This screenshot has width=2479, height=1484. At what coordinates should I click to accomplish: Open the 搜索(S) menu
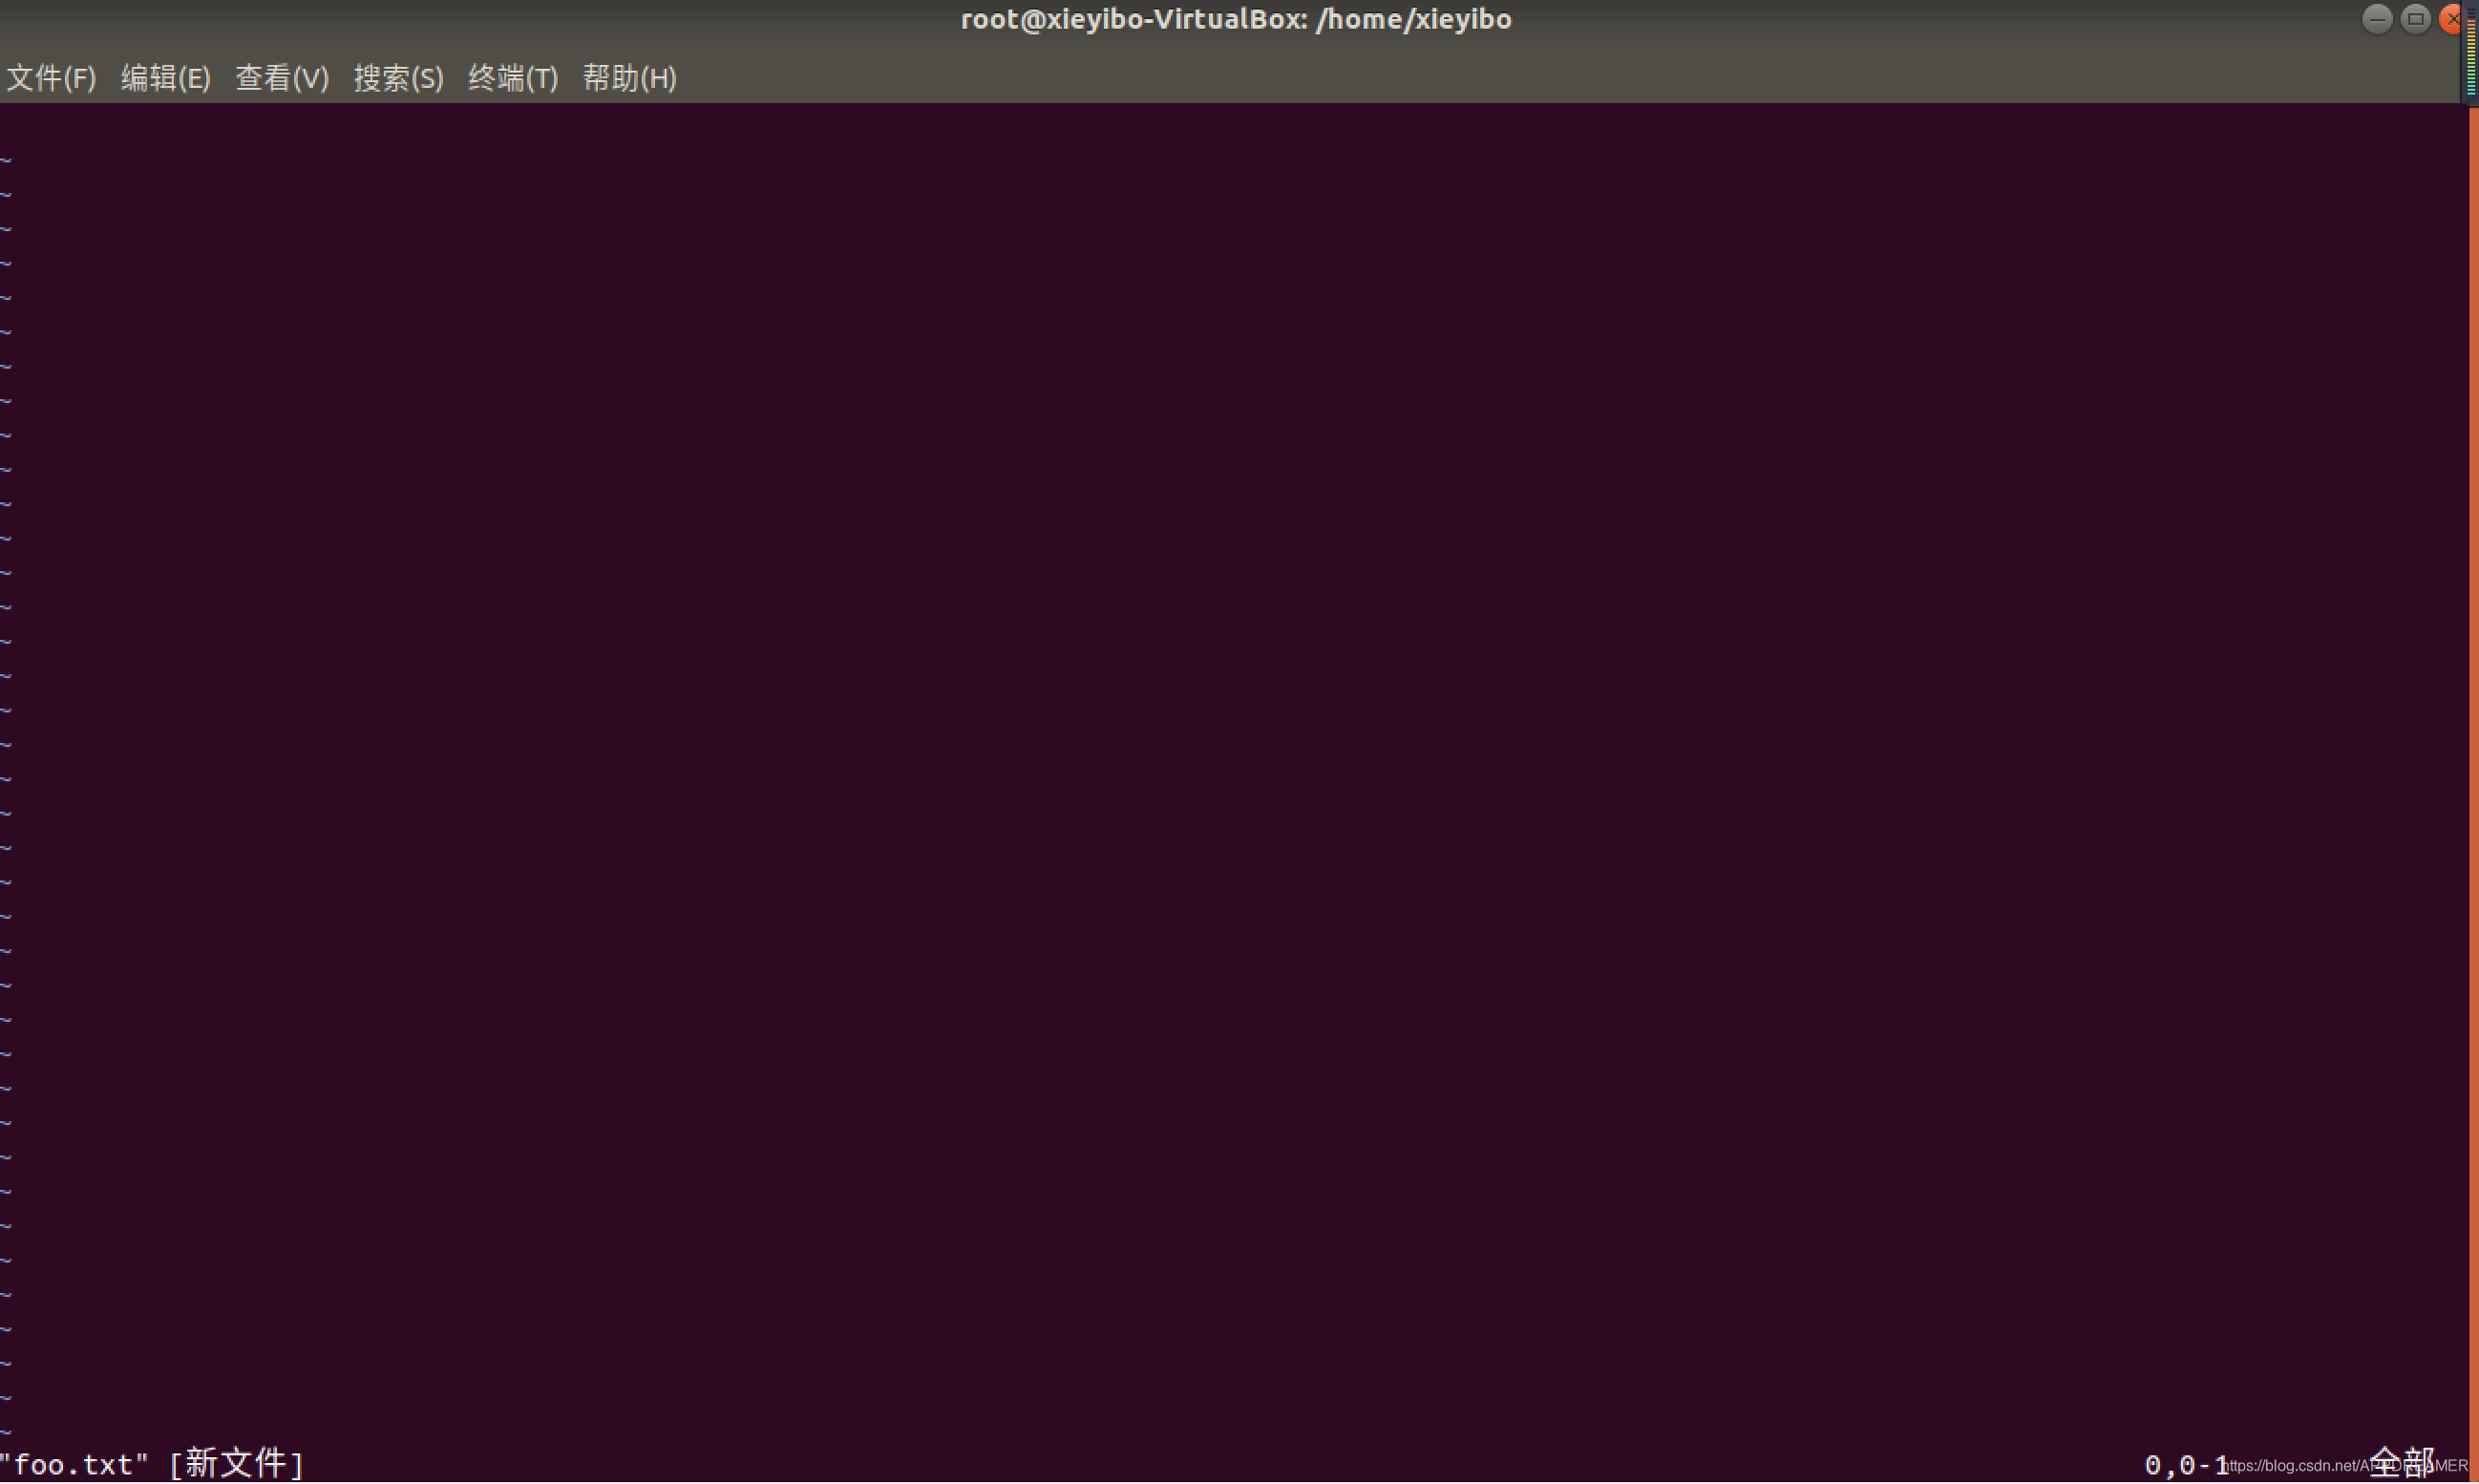pyautogui.click(x=398, y=78)
